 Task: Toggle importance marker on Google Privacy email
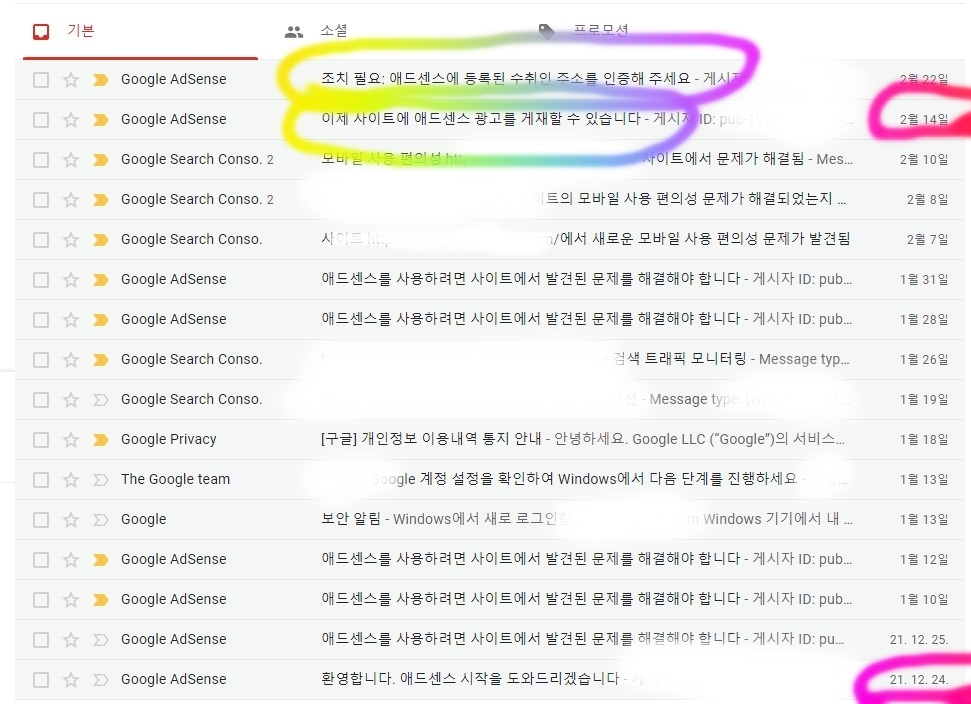point(100,440)
